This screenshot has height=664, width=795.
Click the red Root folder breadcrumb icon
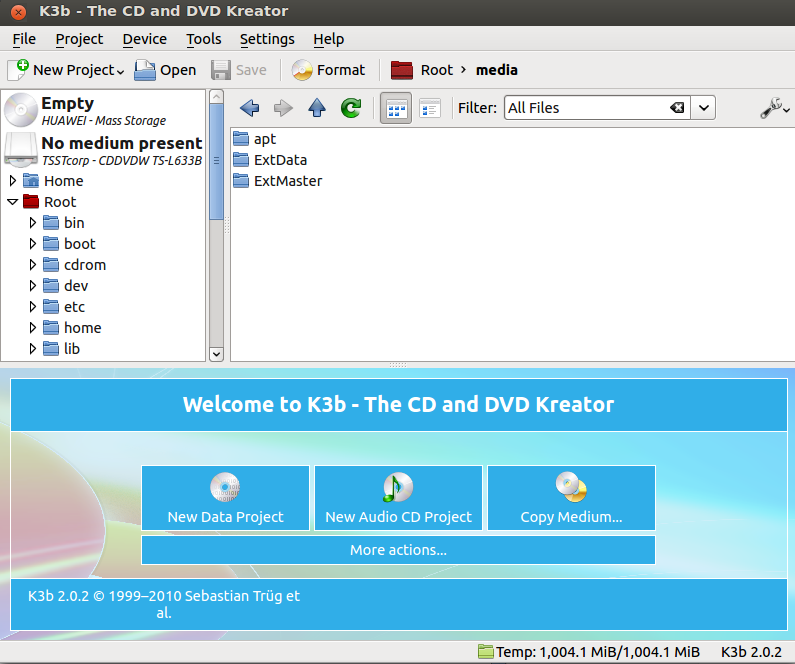402,70
